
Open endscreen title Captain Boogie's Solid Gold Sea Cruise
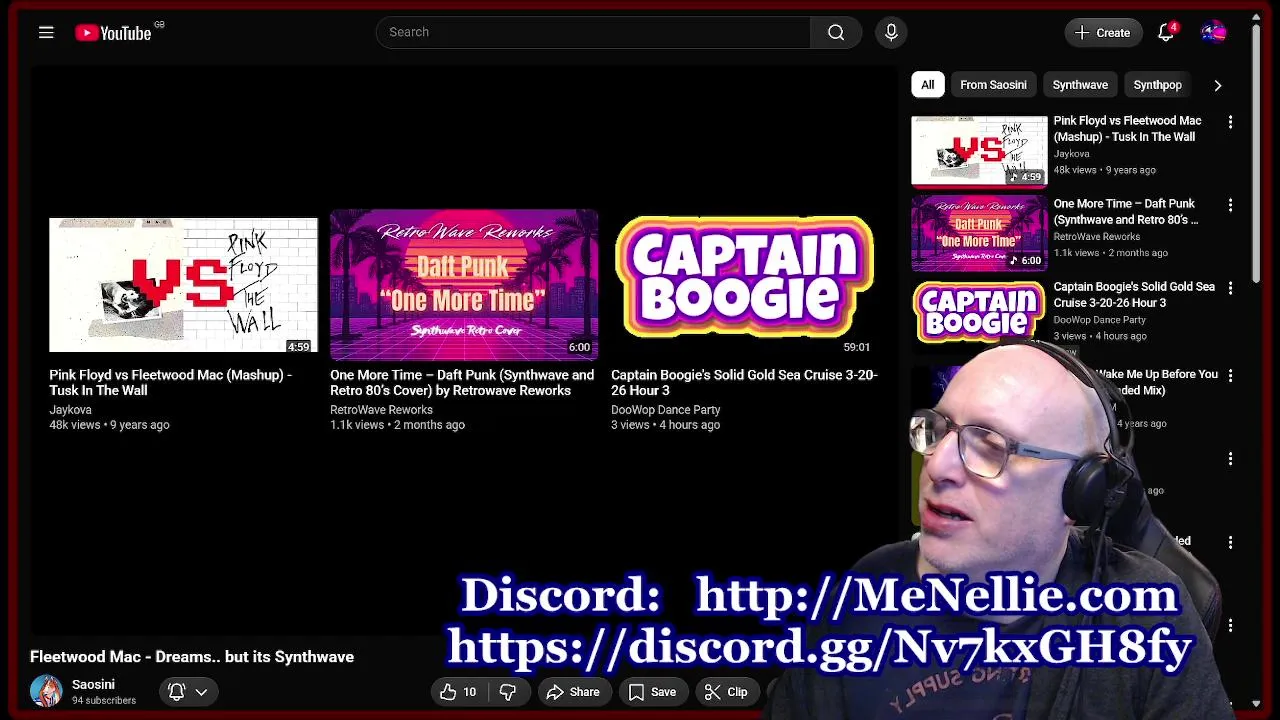pos(744,383)
